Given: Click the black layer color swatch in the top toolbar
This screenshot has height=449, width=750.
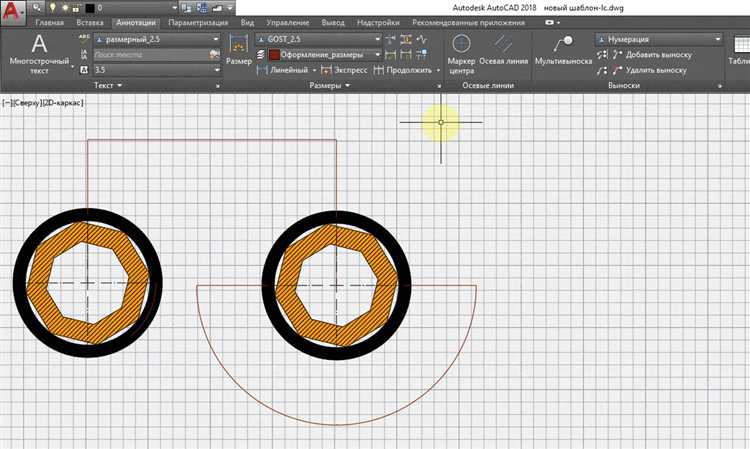Looking at the screenshot, I should click(x=89, y=8).
